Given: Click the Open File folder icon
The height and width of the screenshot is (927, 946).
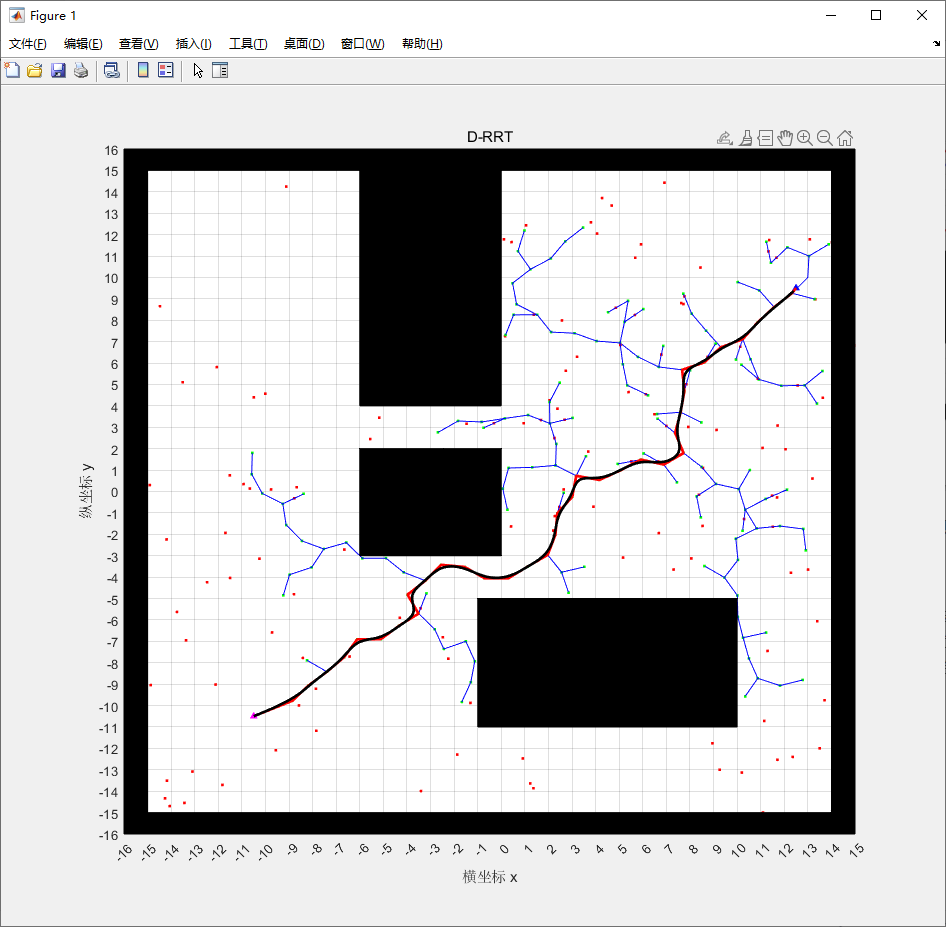Looking at the screenshot, I should [x=35, y=71].
